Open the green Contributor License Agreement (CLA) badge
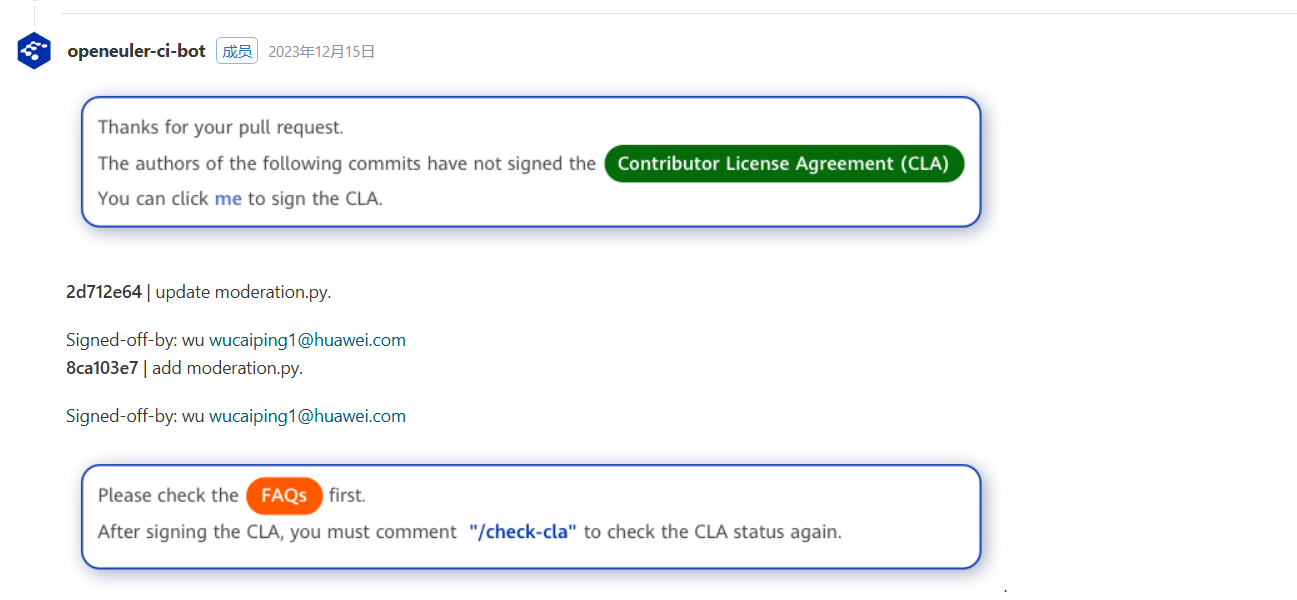Image resolution: width=1297 pixels, height=600 pixels. pyautogui.click(x=783, y=163)
